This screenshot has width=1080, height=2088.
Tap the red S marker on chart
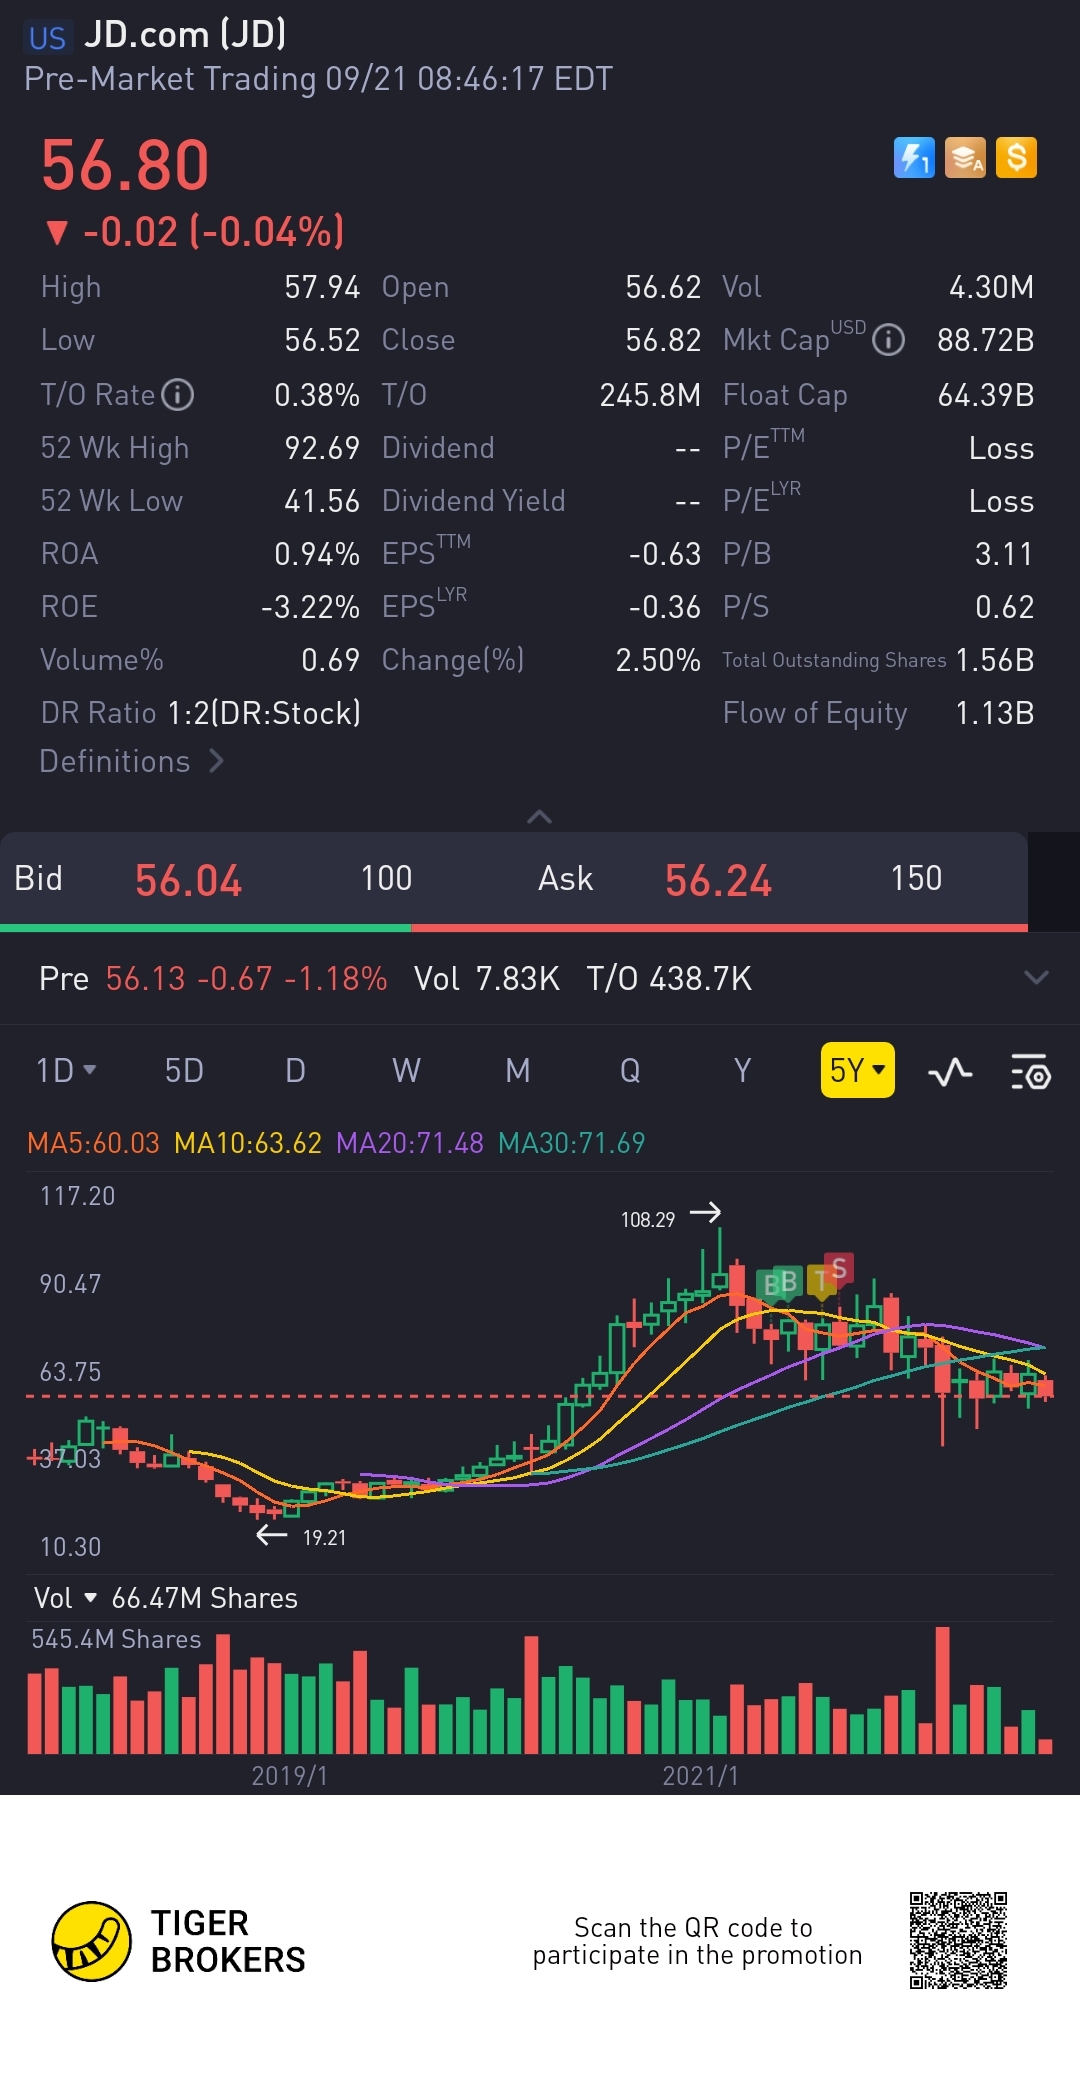[x=839, y=1269]
